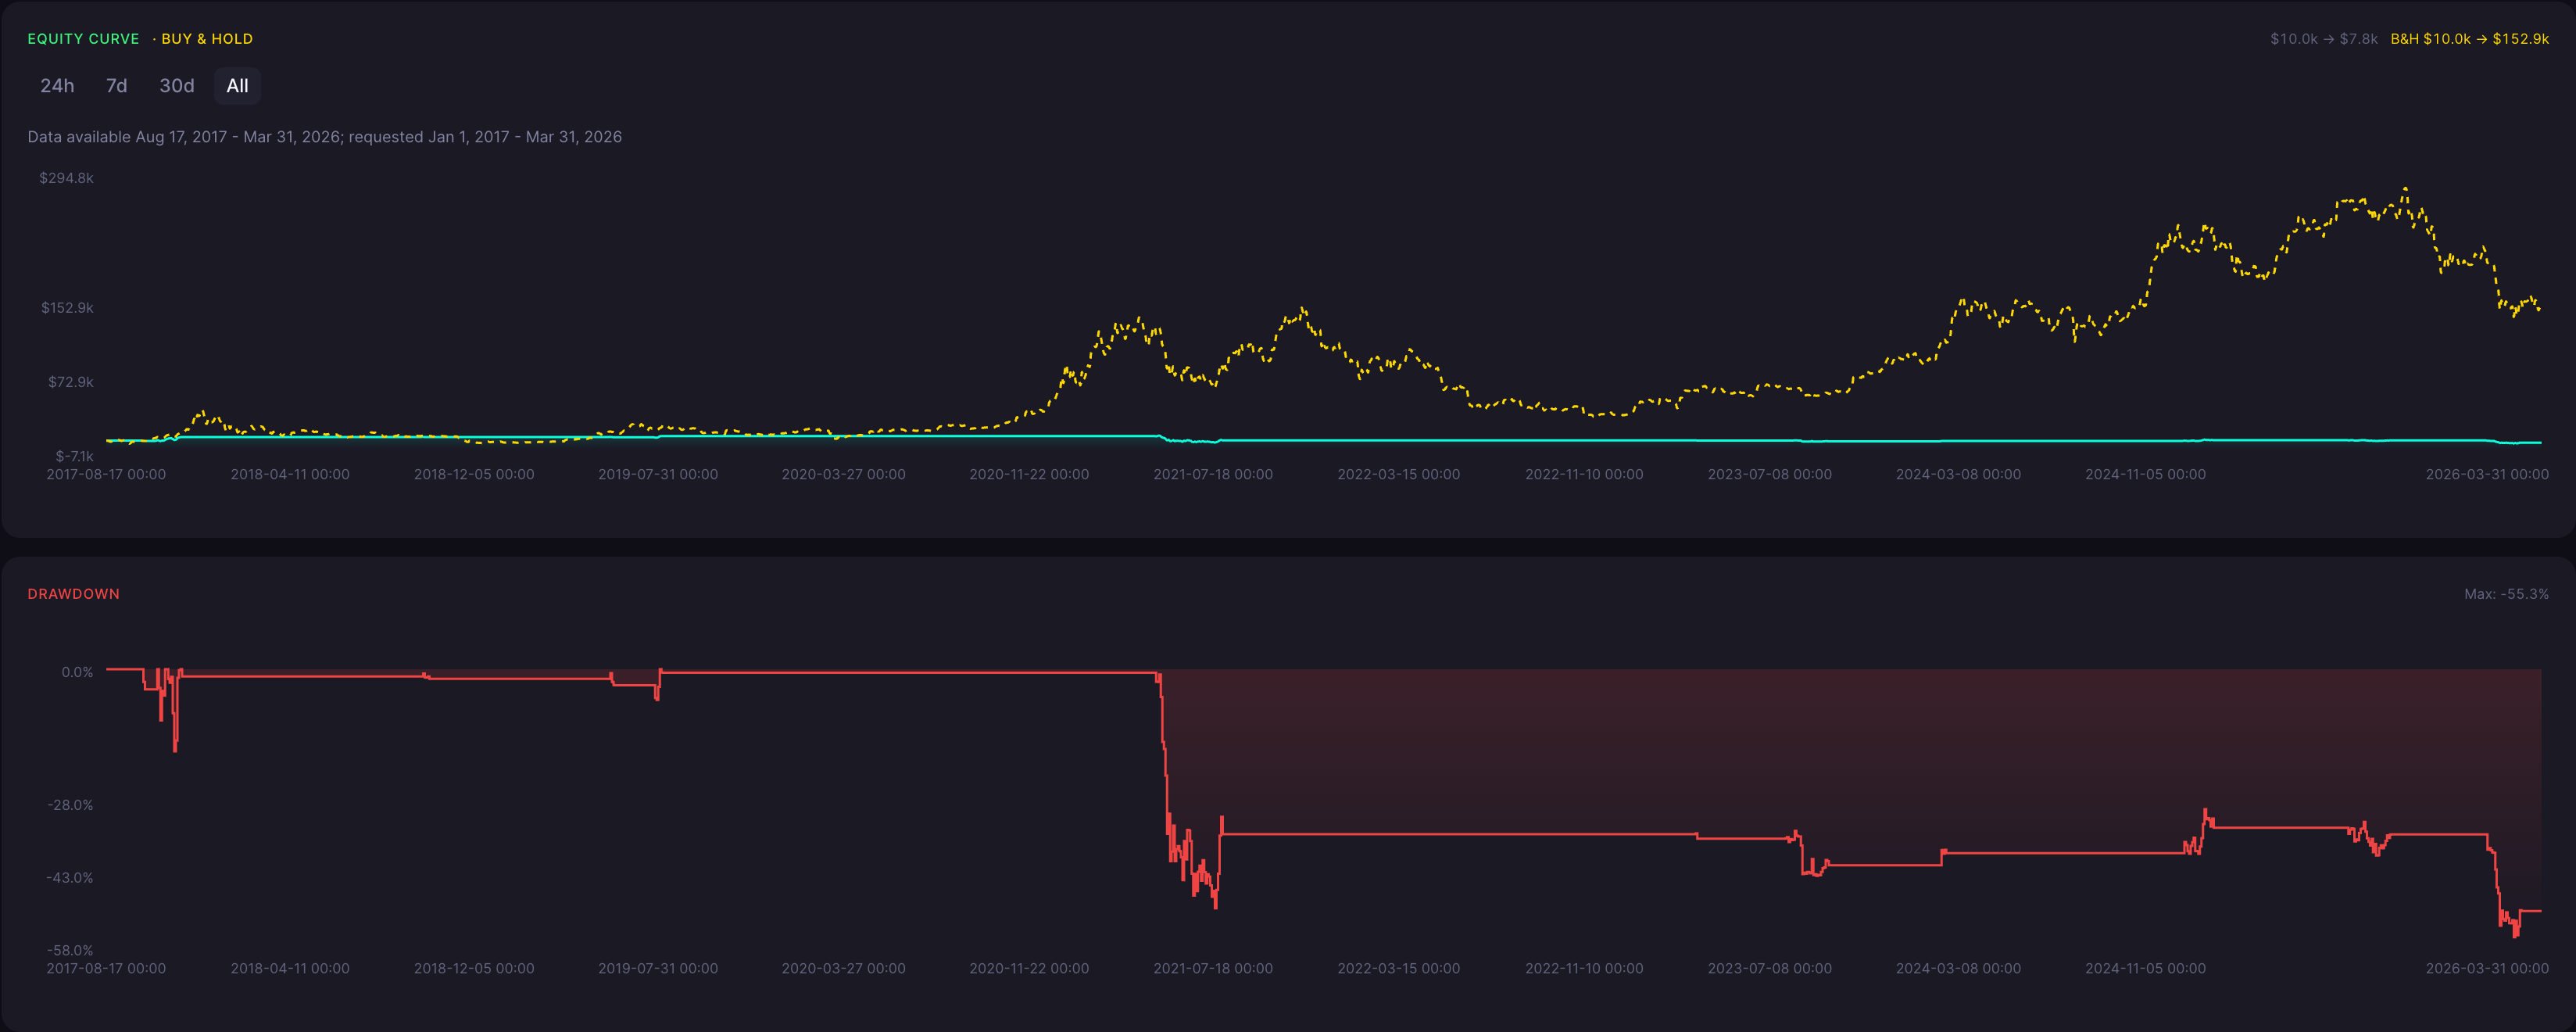This screenshot has height=1032, width=2576.
Task: Switch to the 30d range
Action: (x=177, y=86)
